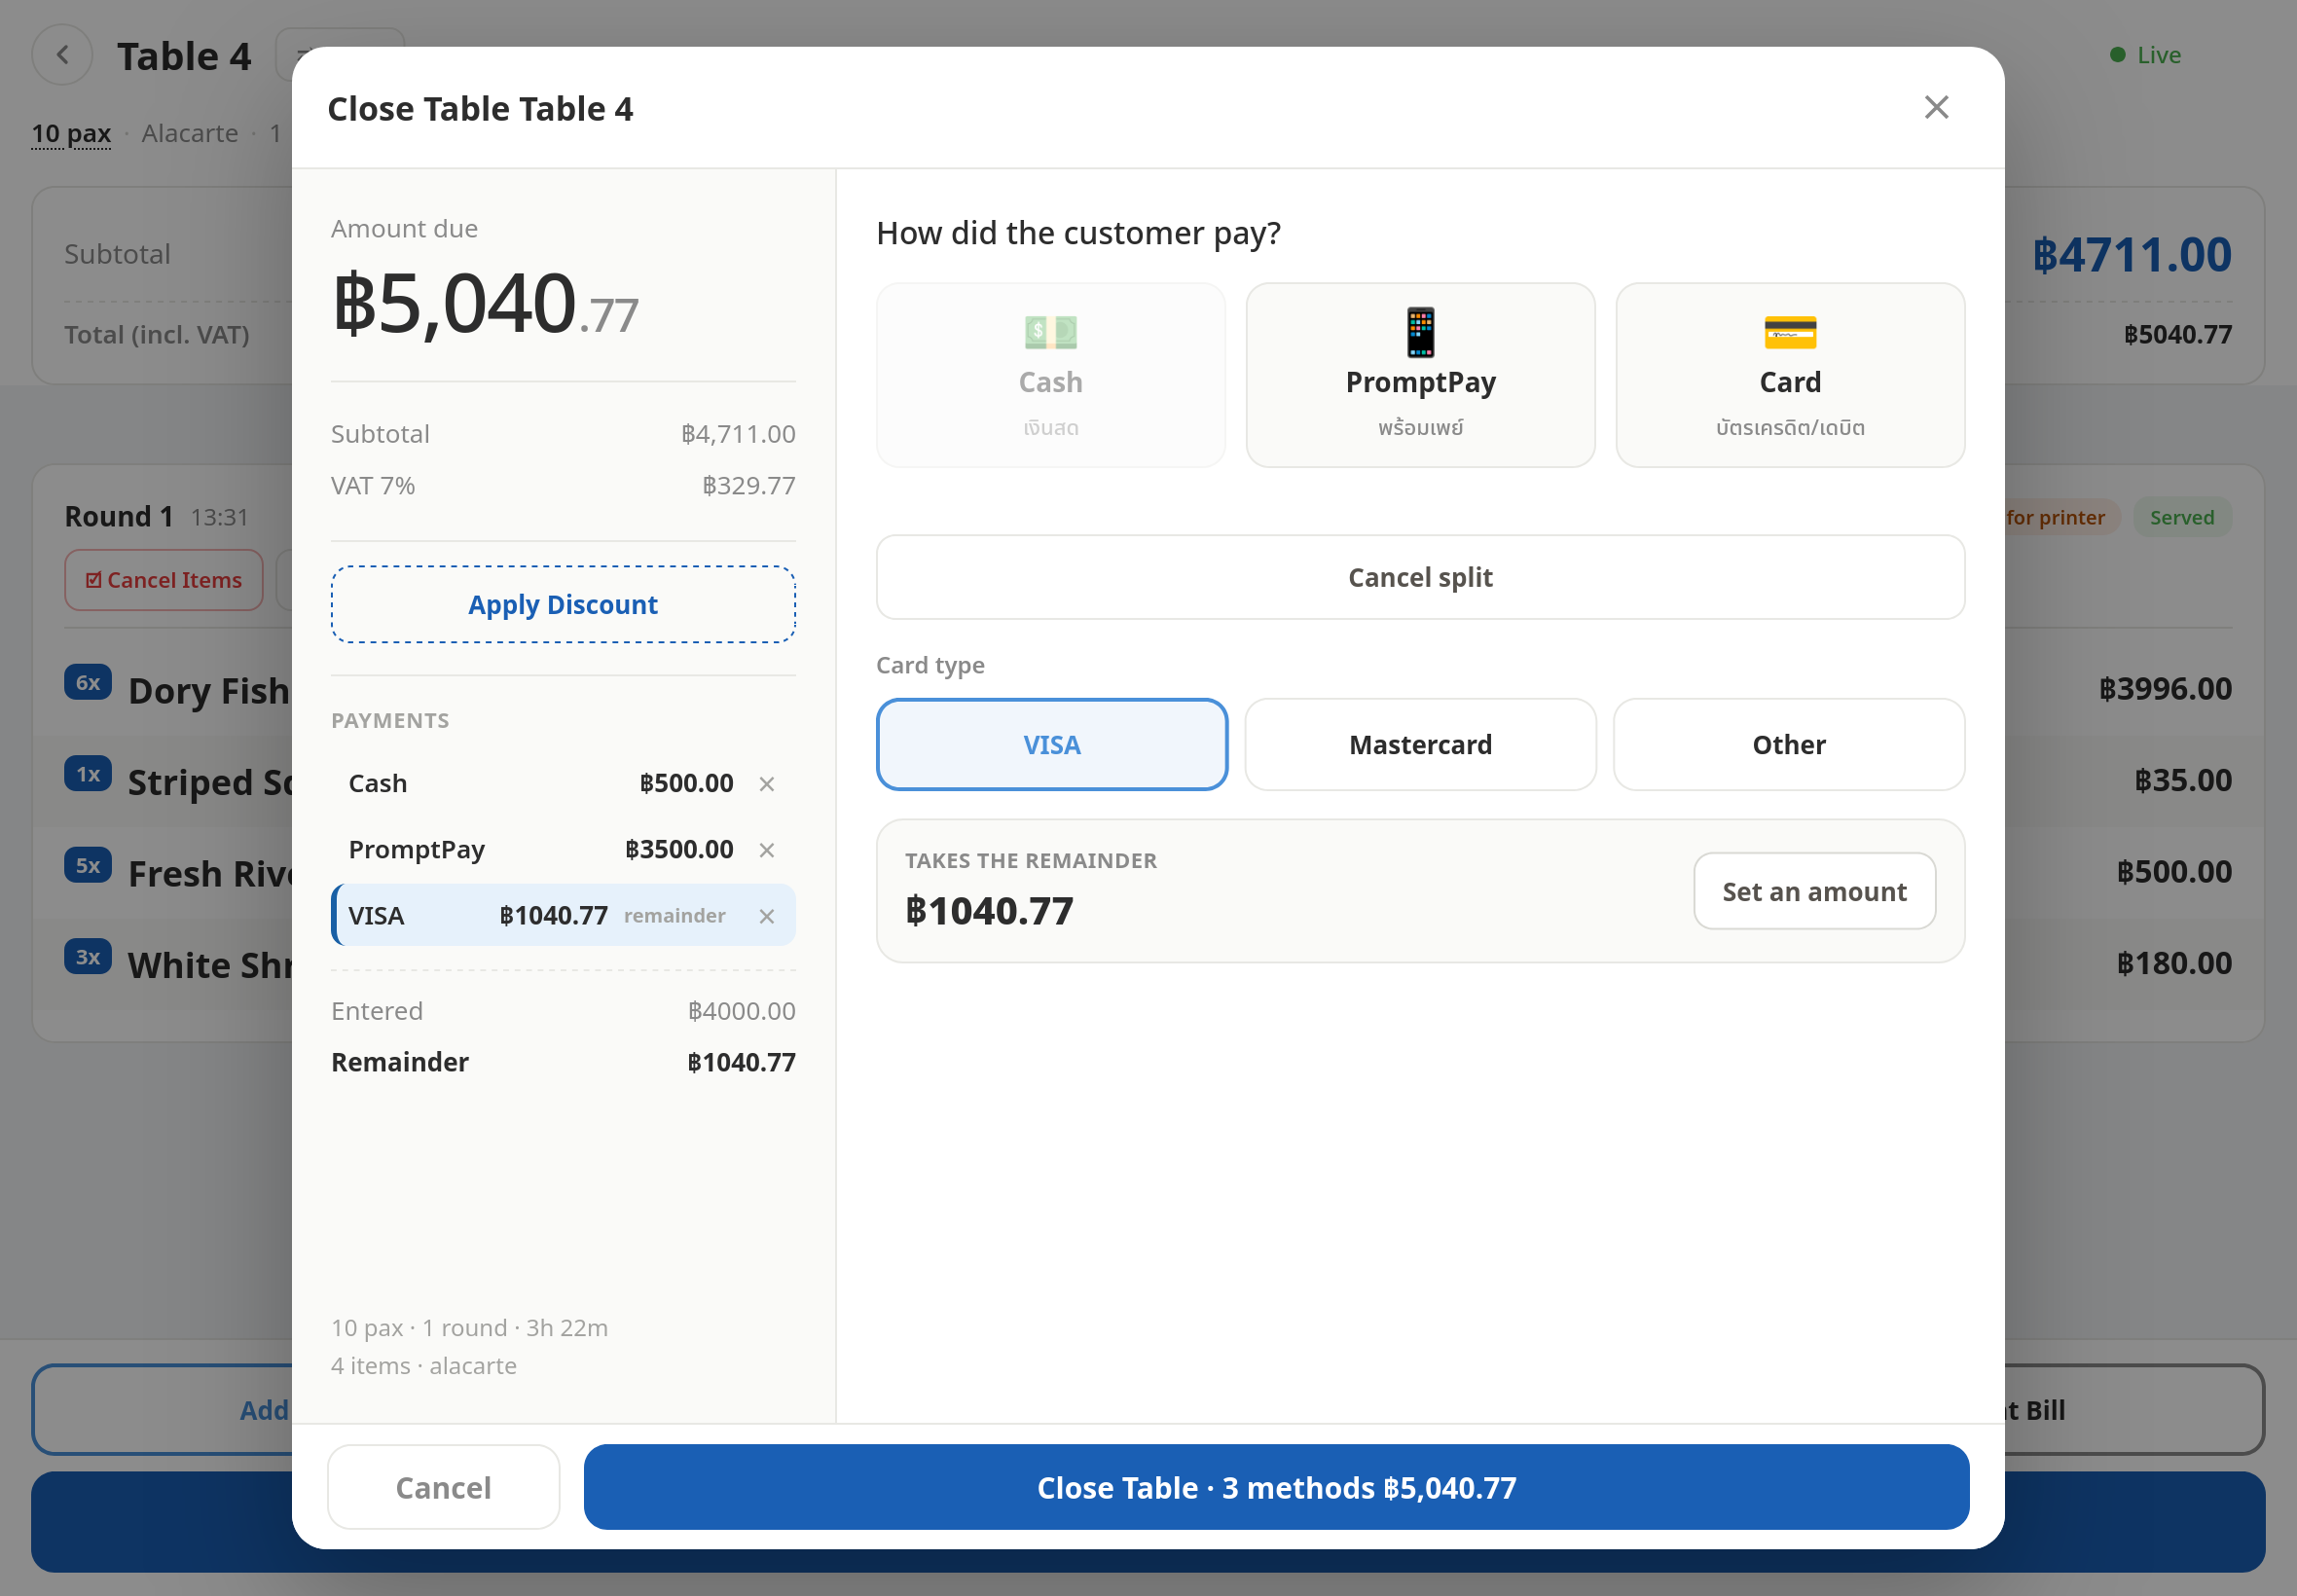Select the Cash payment method card

pyautogui.click(x=1050, y=375)
